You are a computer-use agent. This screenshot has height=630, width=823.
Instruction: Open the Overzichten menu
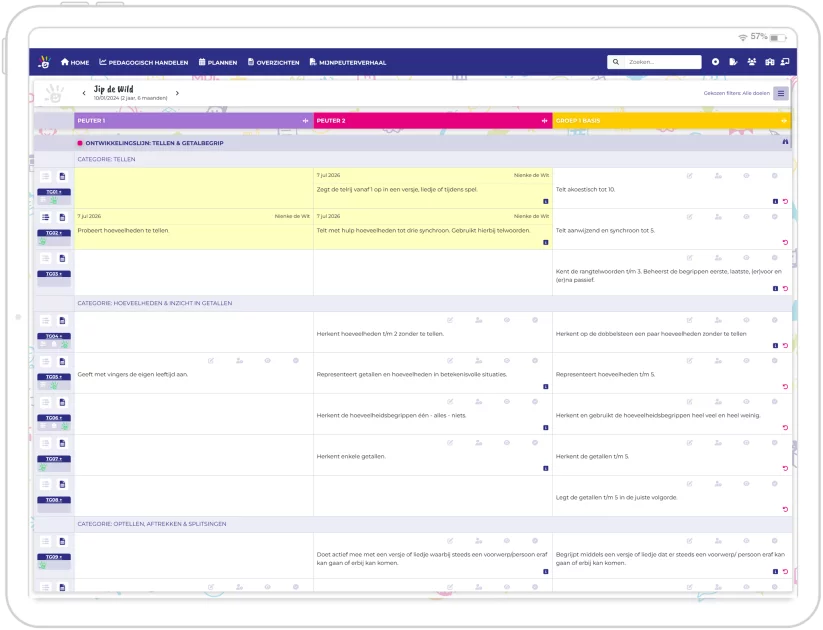coord(273,62)
